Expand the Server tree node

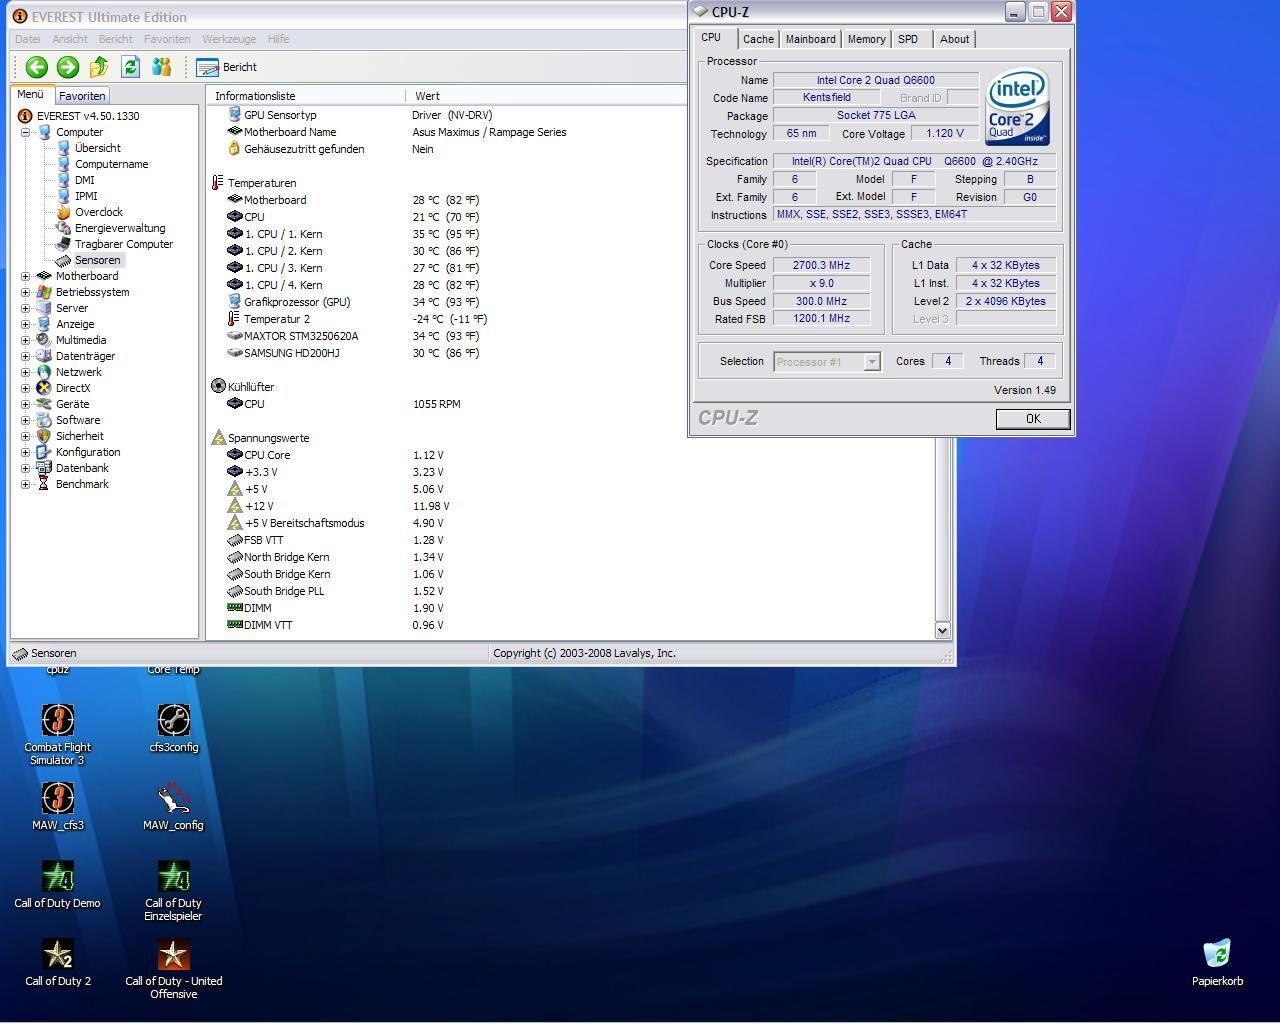pyautogui.click(x=25, y=308)
